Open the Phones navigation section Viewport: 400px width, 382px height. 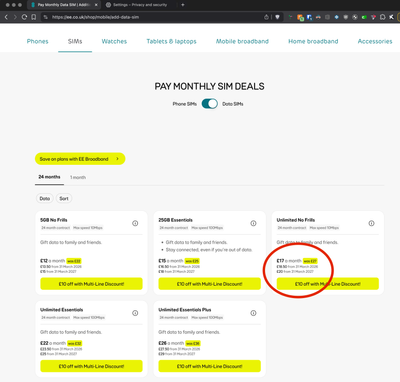point(37,41)
